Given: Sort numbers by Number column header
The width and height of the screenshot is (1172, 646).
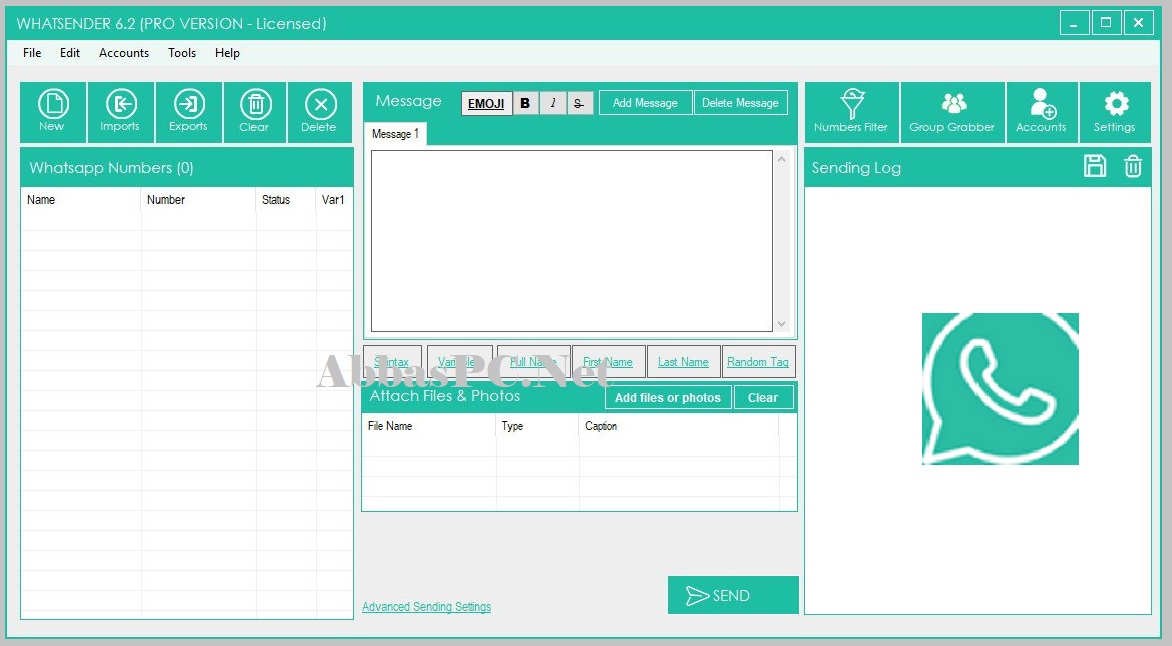Looking at the screenshot, I should point(198,200).
